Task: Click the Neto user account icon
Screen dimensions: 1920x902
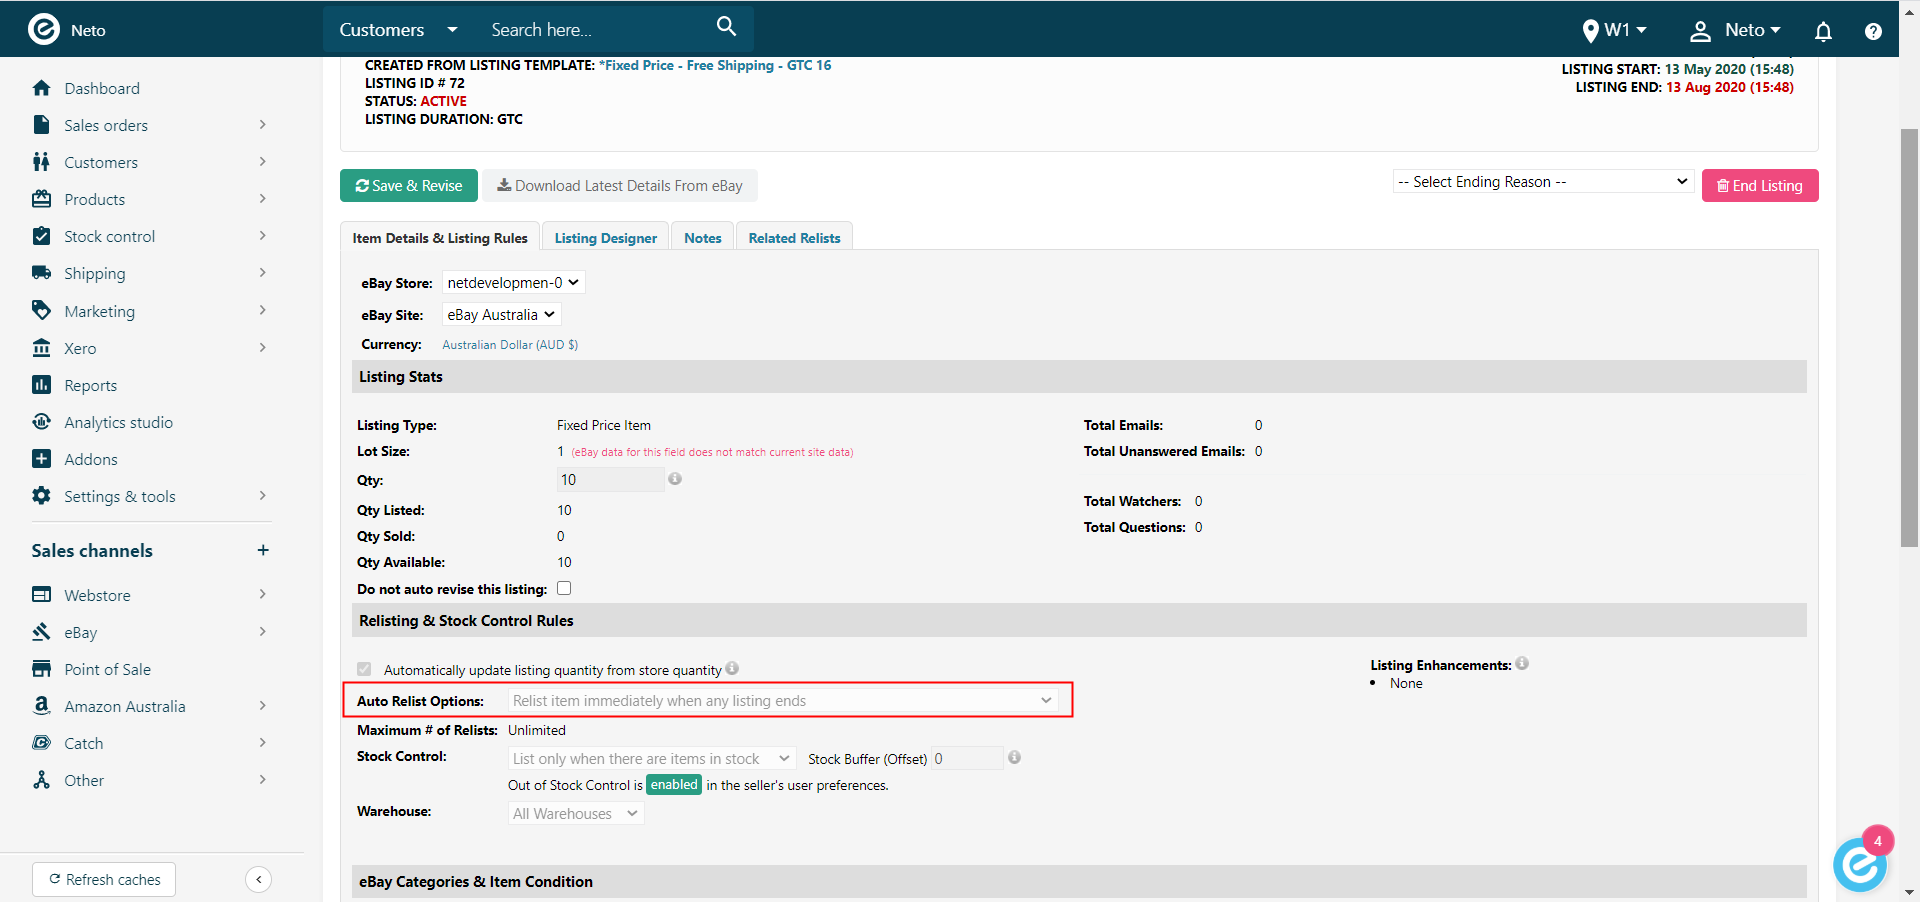Action: click(1700, 31)
